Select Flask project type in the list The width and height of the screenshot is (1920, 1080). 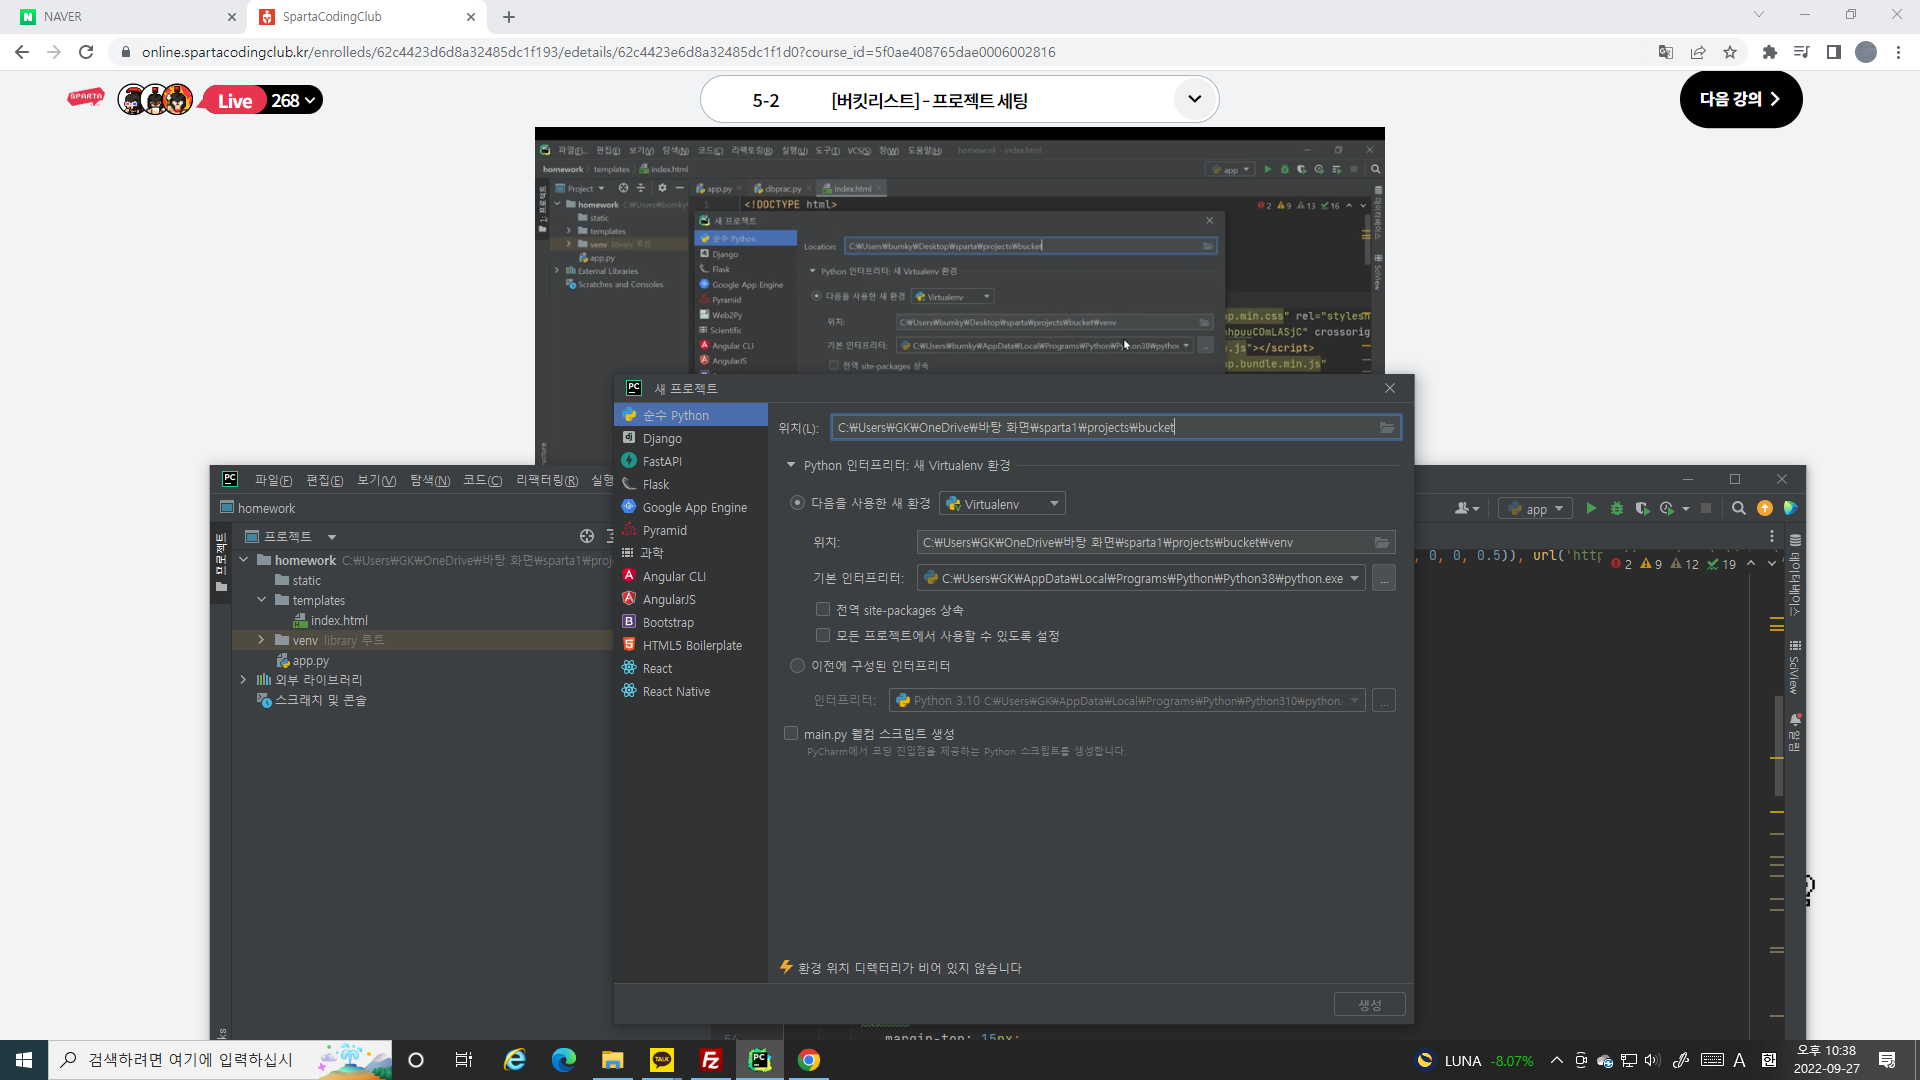coord(691,484)
